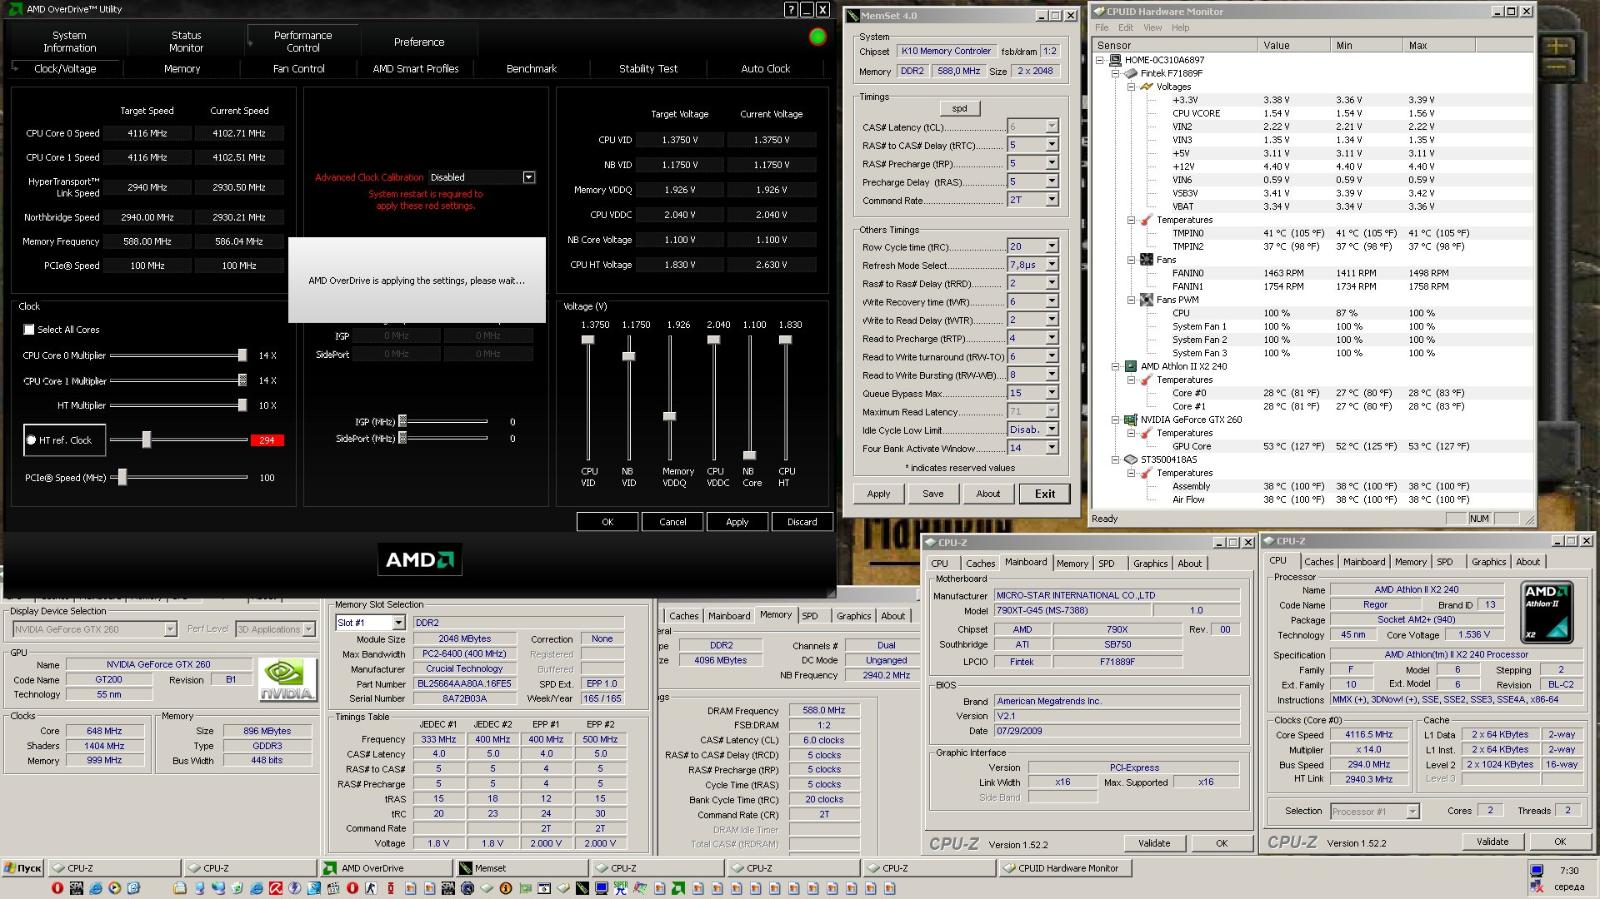Click Validate in the CPU-Z Mainboard window
1600x899 pixels.
point(1154,843)
